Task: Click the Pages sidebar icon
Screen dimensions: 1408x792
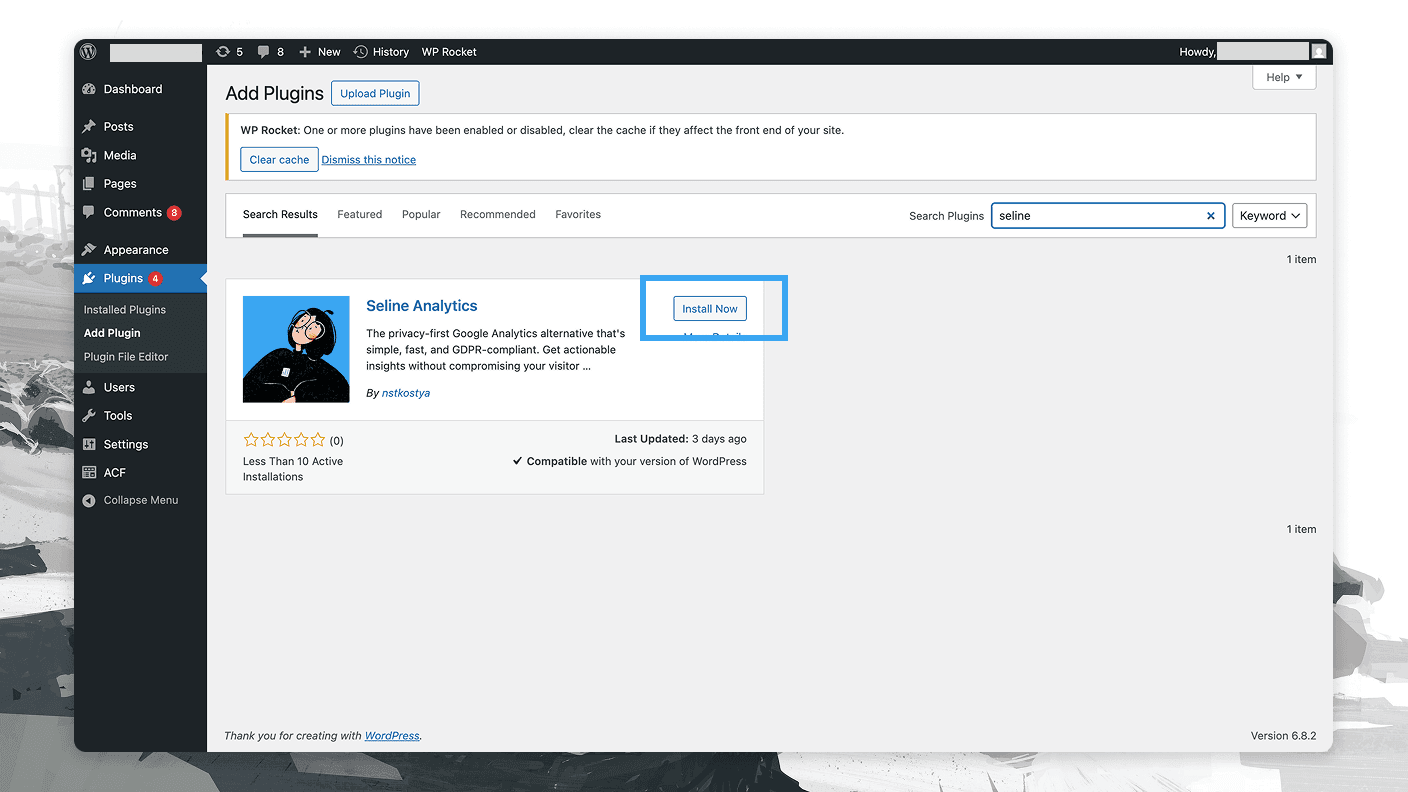Action: [89, 184]
